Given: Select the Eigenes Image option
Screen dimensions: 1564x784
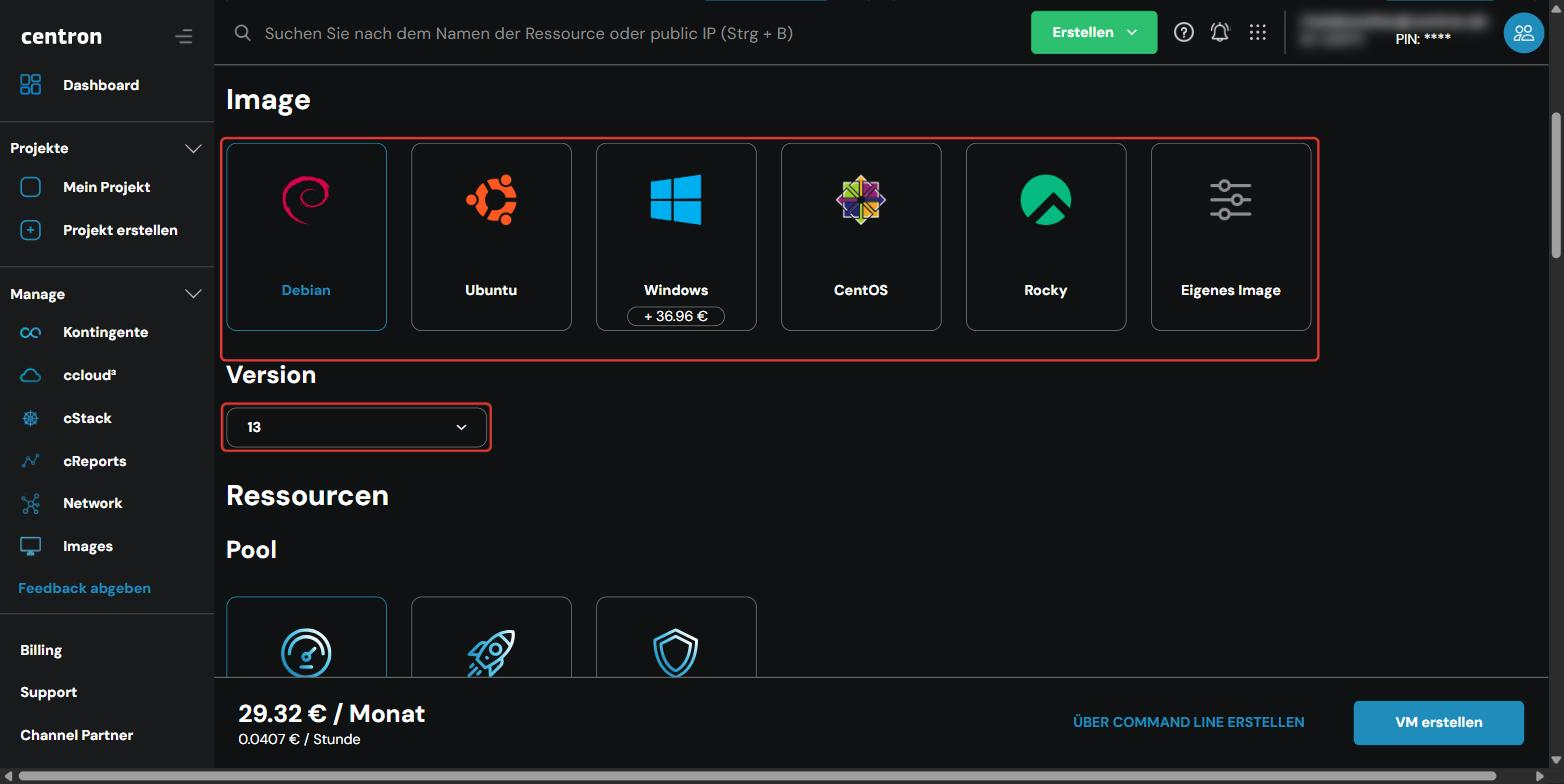Looking at the screenshot, I should (x=1231, y=236).
